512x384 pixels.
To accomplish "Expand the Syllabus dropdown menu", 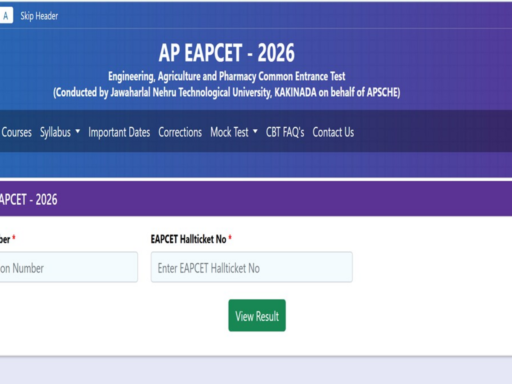I will (x=60, y=132).
